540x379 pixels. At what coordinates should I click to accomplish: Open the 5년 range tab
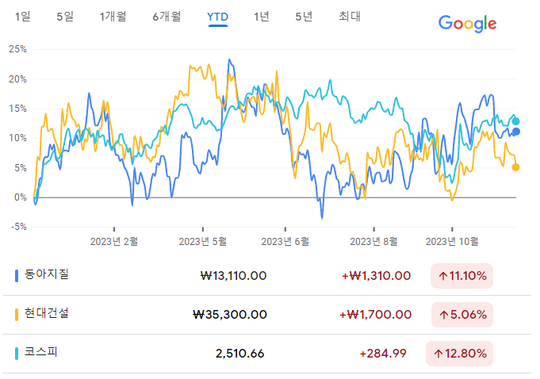coord(303,16)
